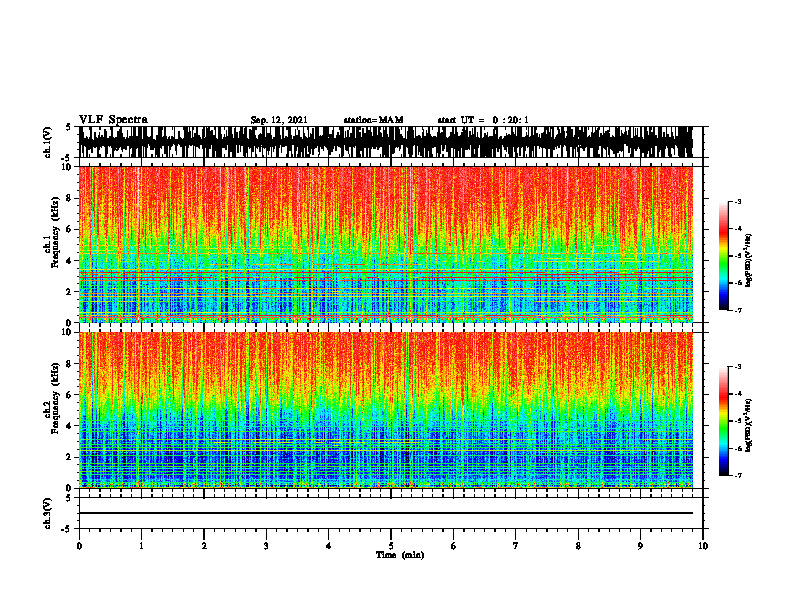Click the ch.1(V) waveform strip at top

coord(386,142)
